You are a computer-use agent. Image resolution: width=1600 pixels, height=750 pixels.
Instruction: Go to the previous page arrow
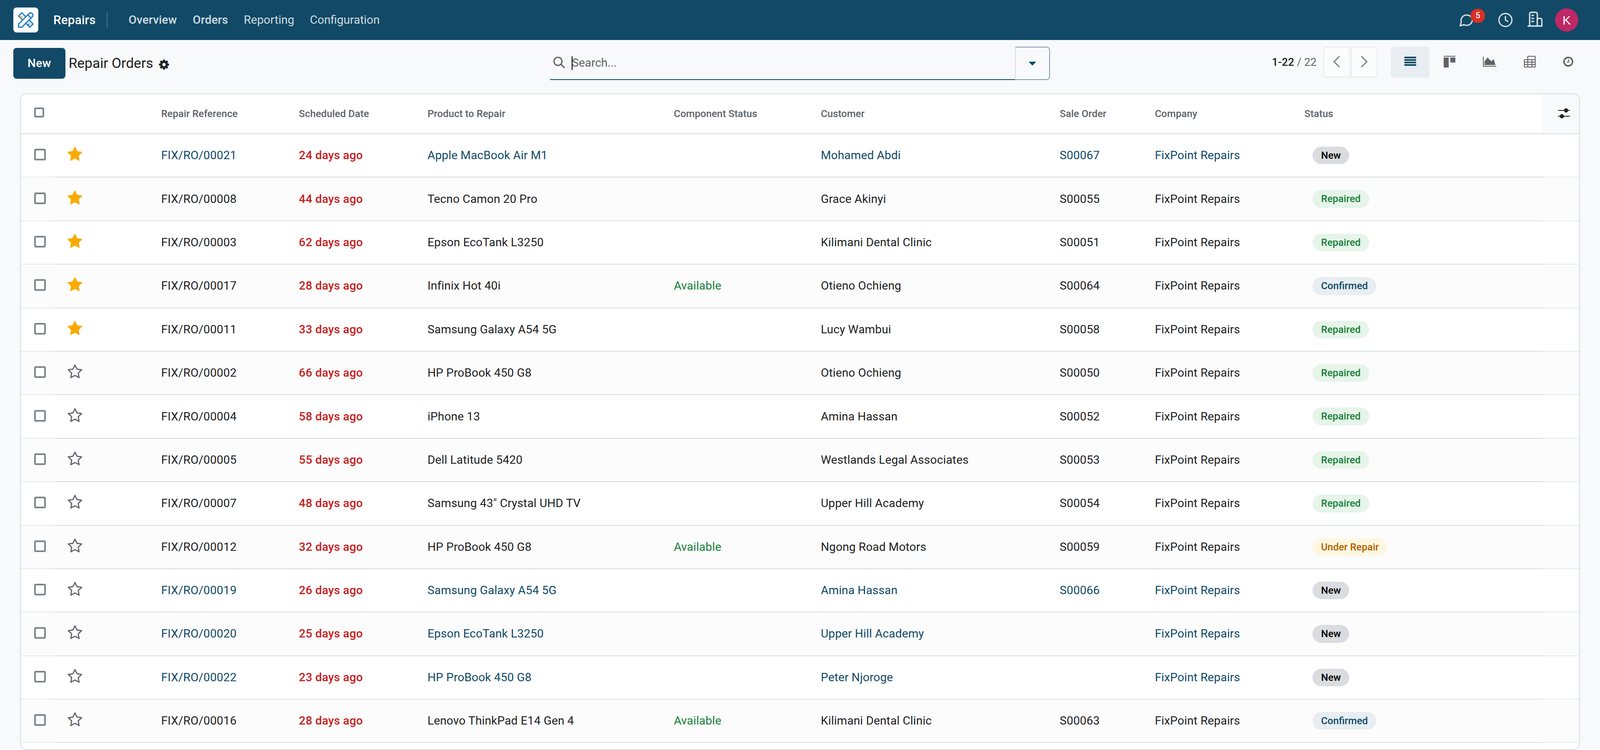point(1337,62)
